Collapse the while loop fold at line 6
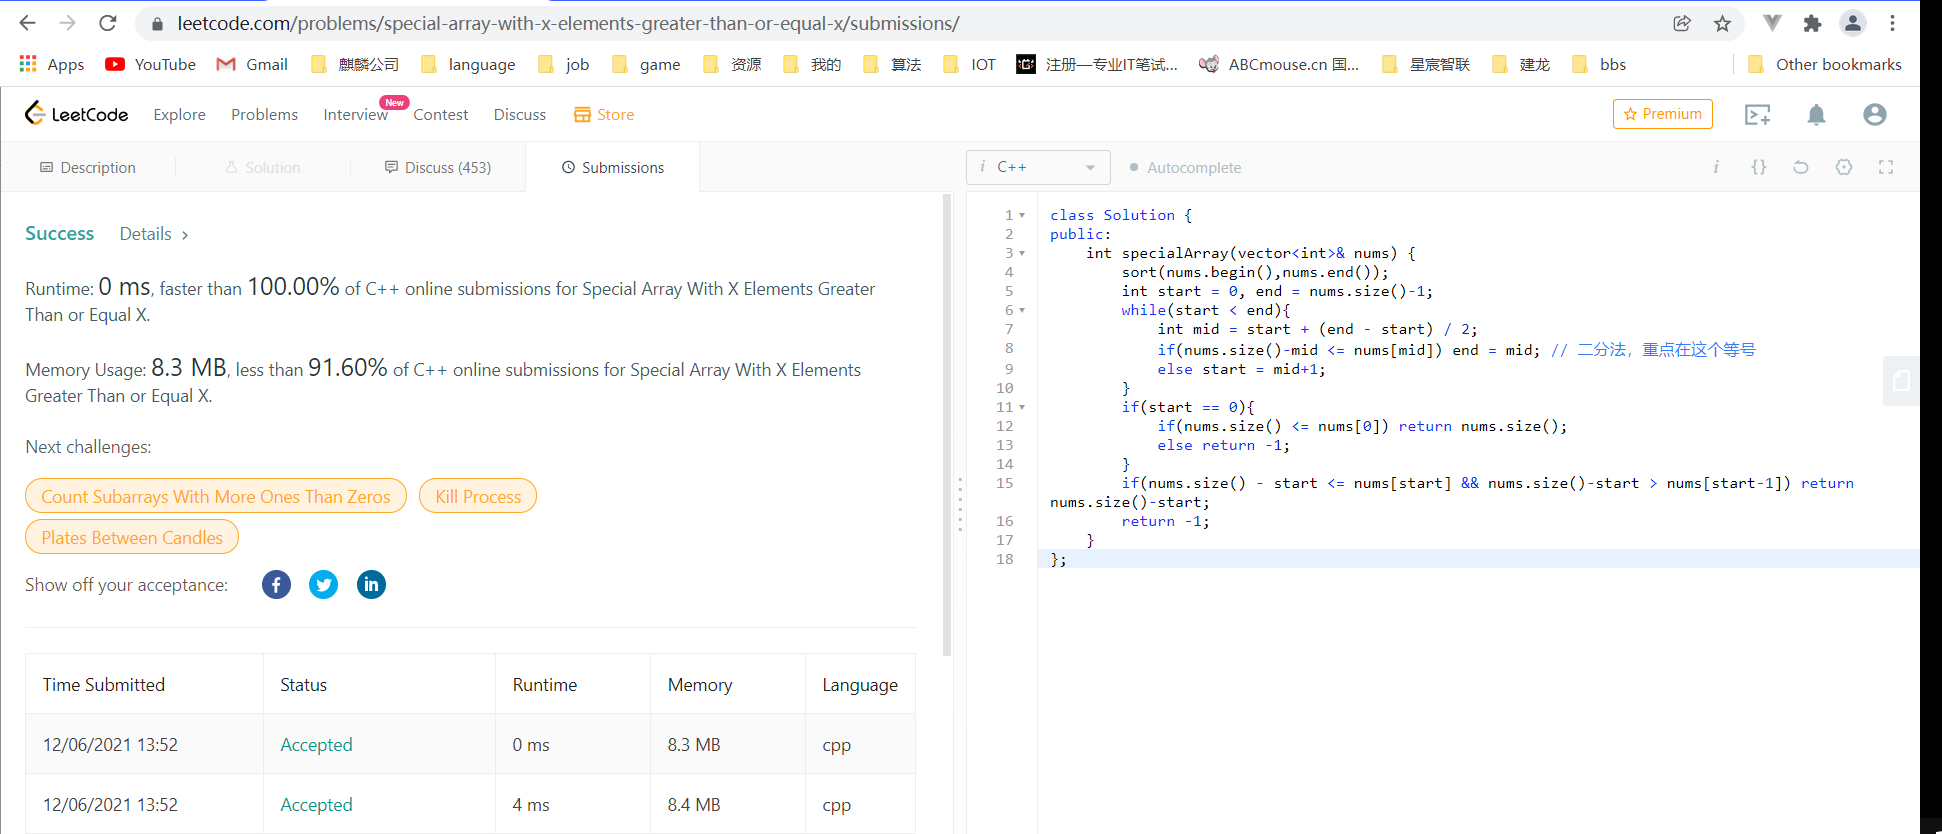Screen dimensions: 1942x834 pyautogui.click(x=1022, y=310)
